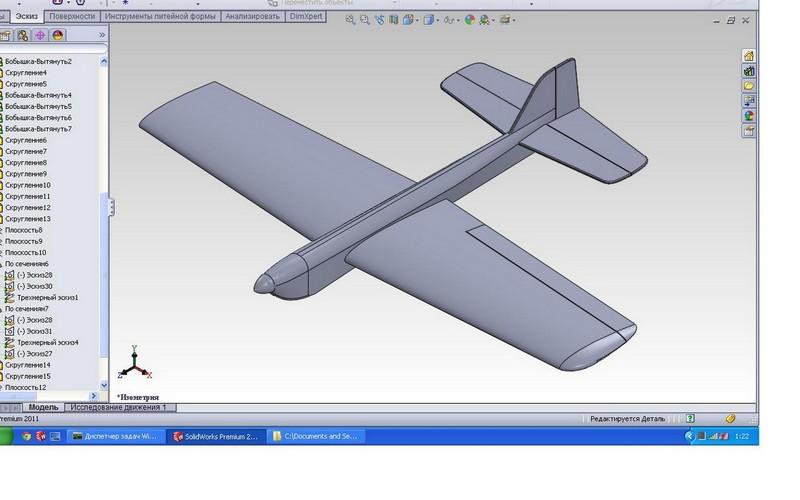Open the Edit Appearance color ball icon
This screenshot has height=500, width=800.
(468, 19)
